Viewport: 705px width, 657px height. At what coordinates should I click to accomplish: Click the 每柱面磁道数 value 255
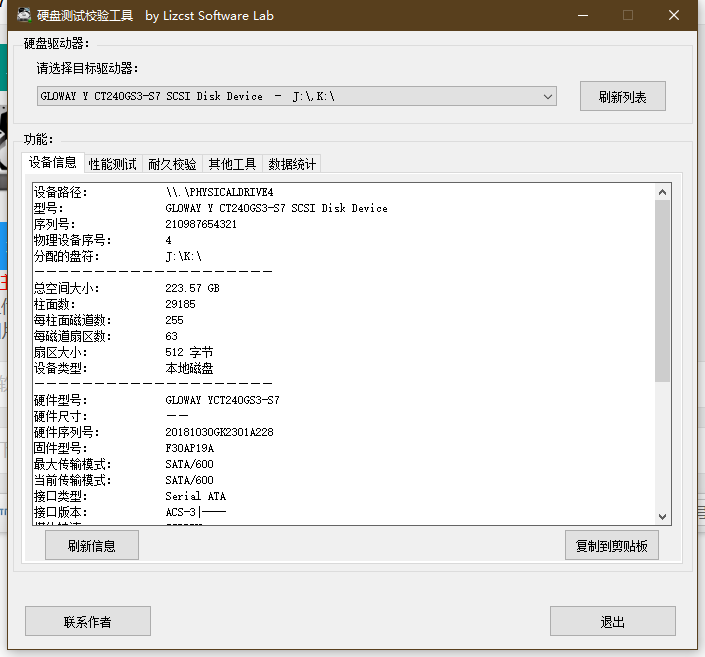point(174,320)
